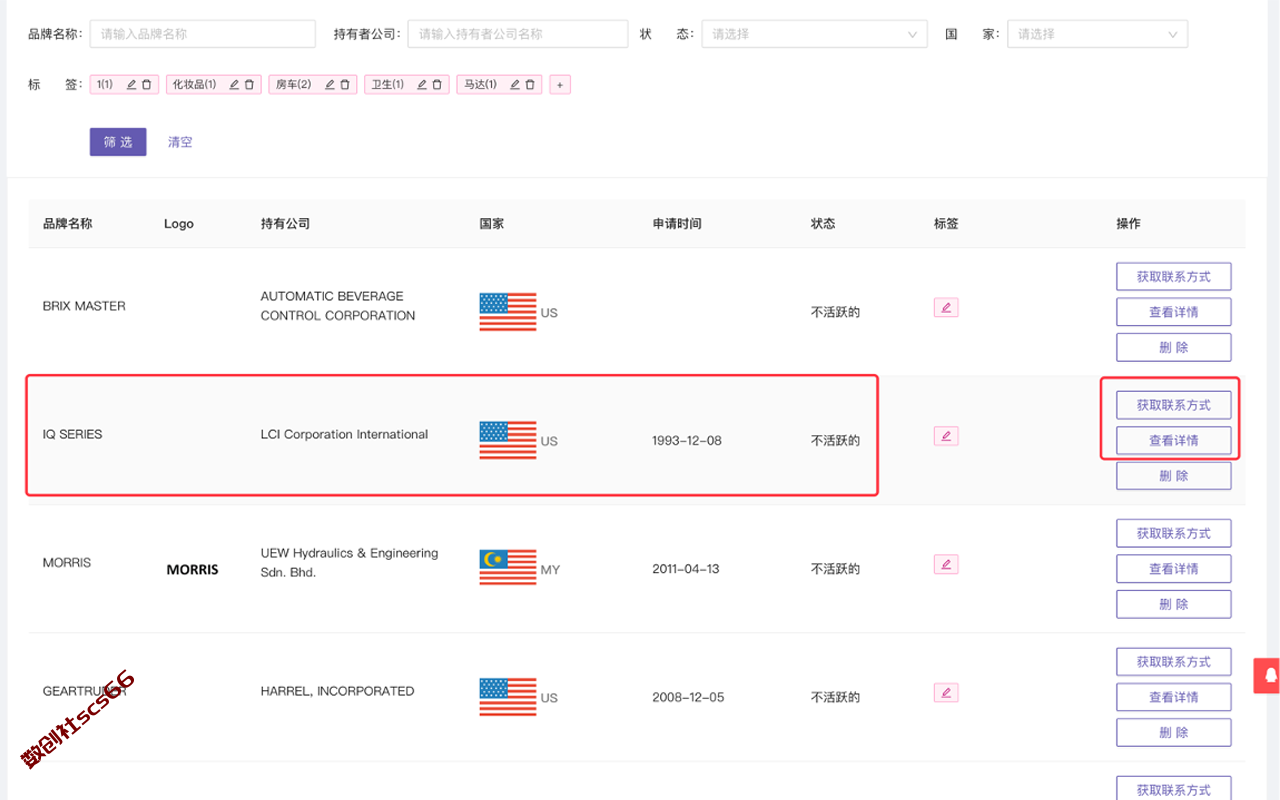The width and height of the screenshot is (1280, 800).
Task: Edit tags for MORRIS row
Action: coord(945,565)
